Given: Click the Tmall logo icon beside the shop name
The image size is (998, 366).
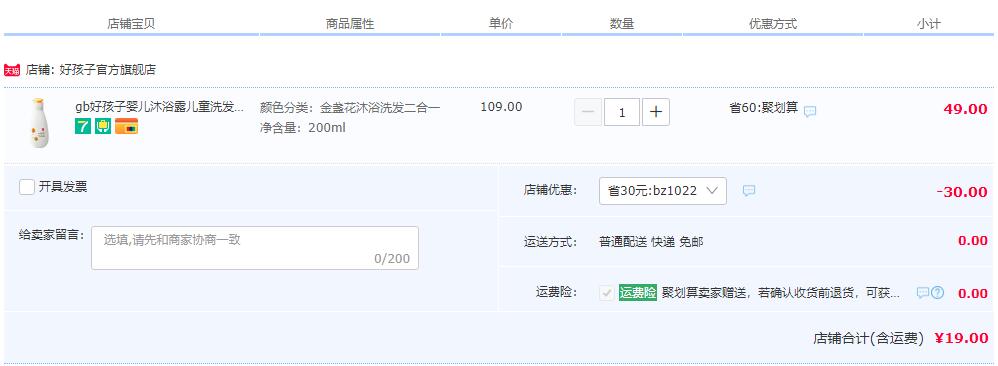Looking at the screenshot, I should pyautogui.click(x=12, y=70).
